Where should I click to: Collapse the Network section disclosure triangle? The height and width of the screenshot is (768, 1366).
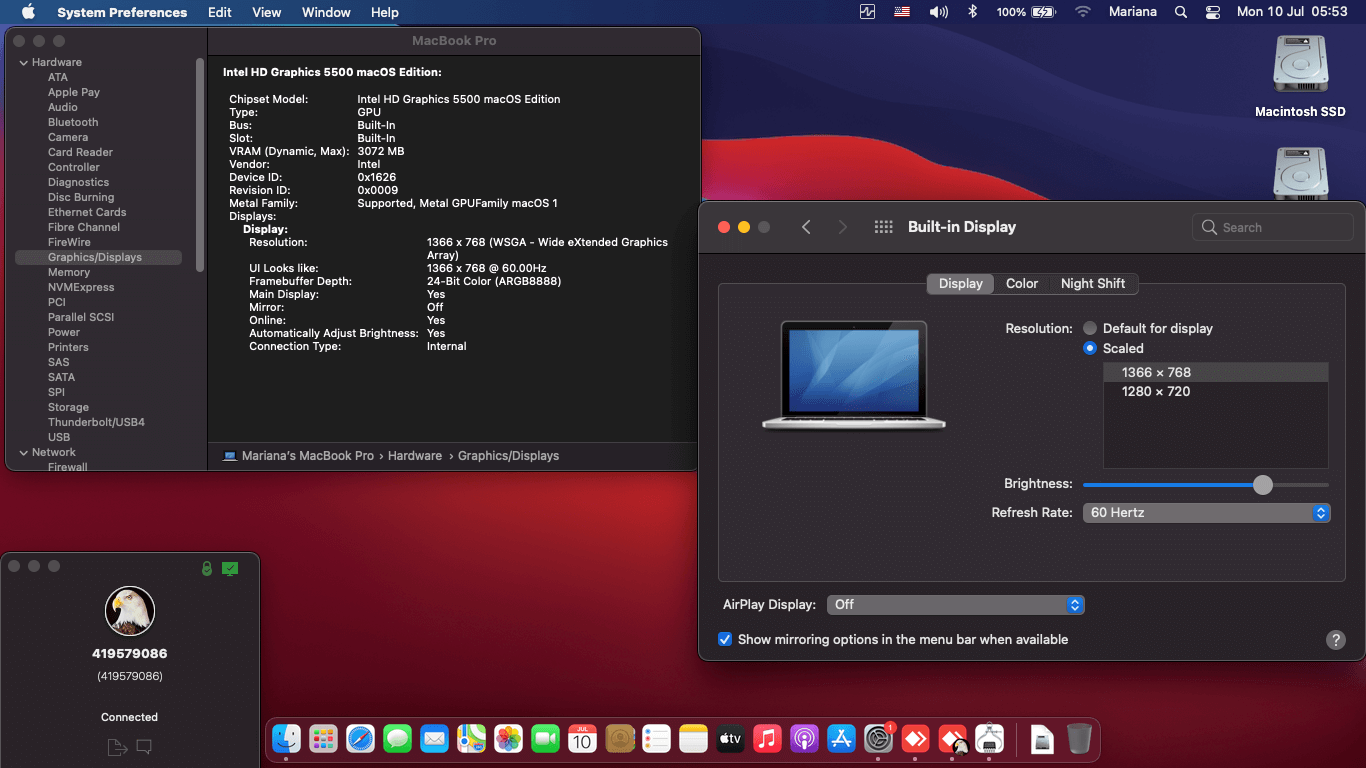pyautogui.click(x=24, y=452)
